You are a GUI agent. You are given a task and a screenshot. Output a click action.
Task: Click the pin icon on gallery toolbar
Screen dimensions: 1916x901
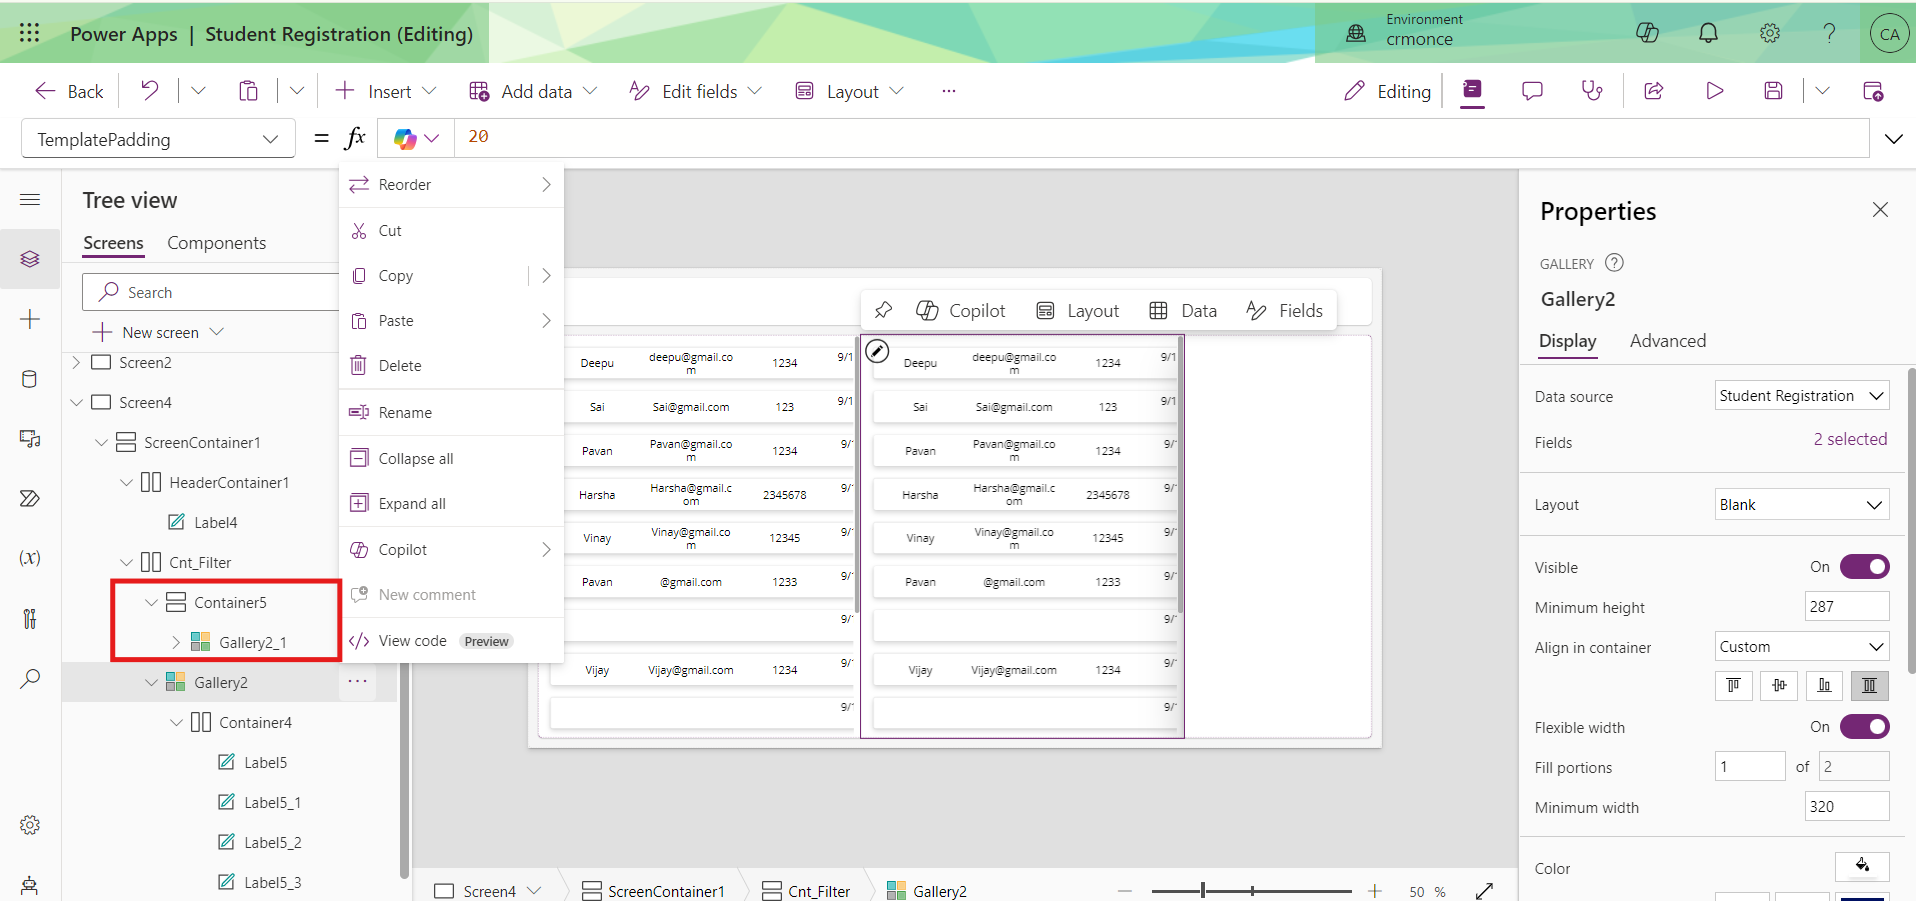pos(883,310)
